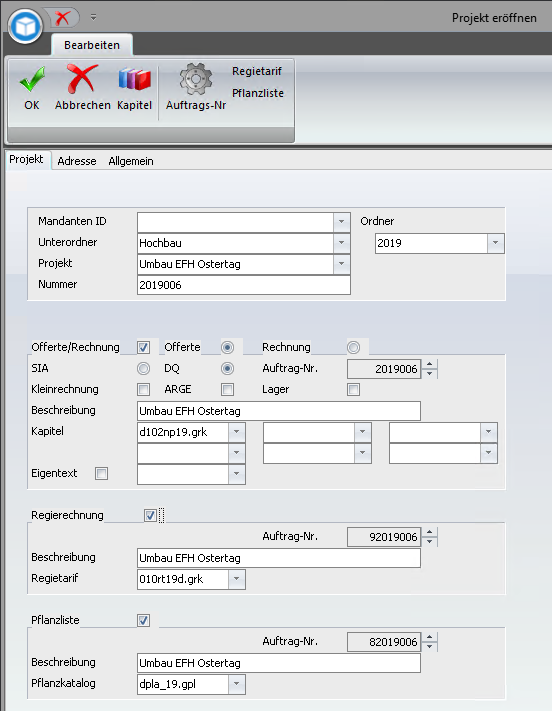Open the quick-access toolbar customize arrow
This screenshot has width=552, height=711.
point(93,17)
